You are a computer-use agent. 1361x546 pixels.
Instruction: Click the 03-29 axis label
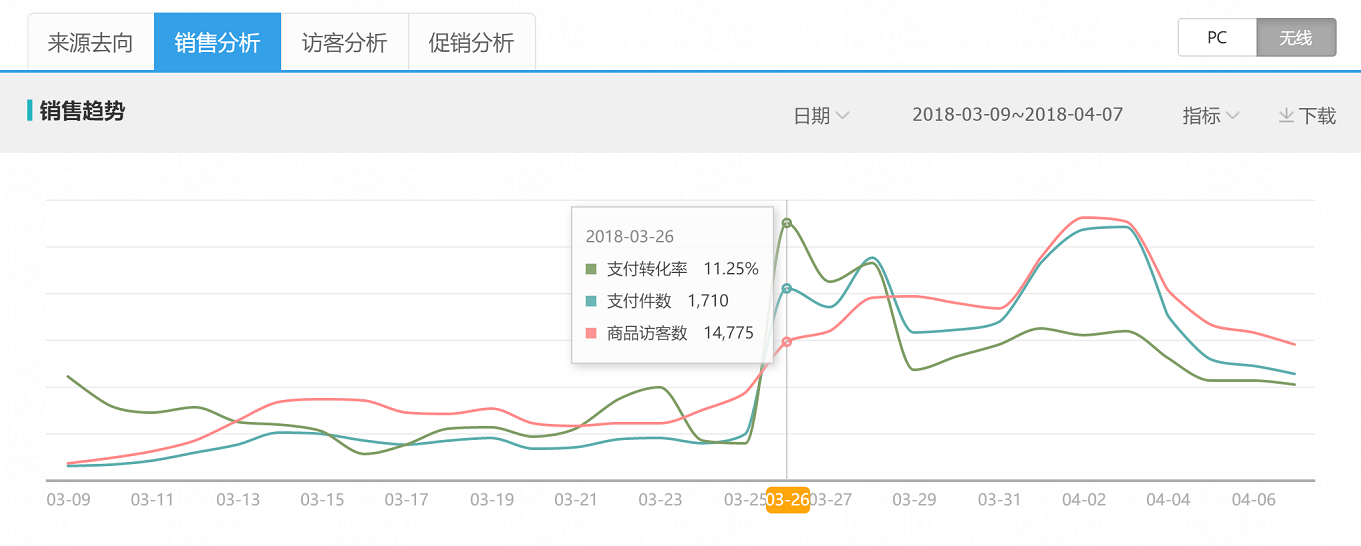click(x=914, y=500)
